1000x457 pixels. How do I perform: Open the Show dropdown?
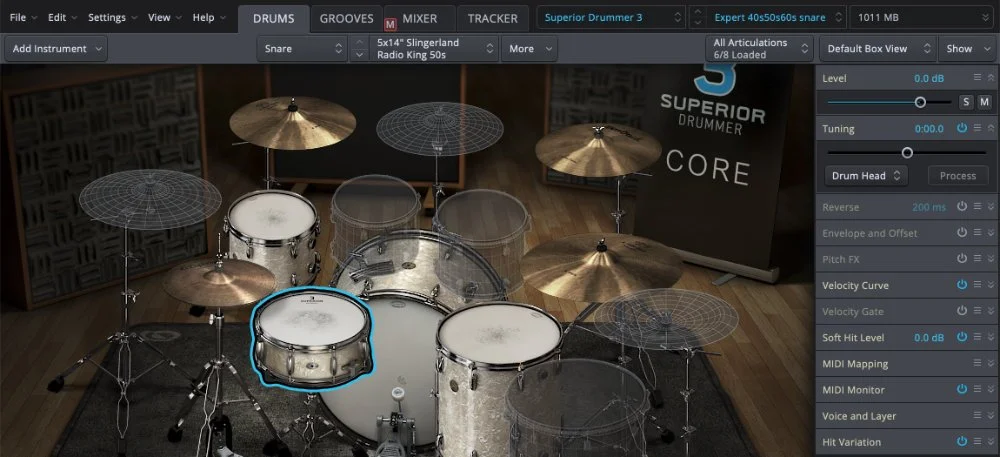966,48
